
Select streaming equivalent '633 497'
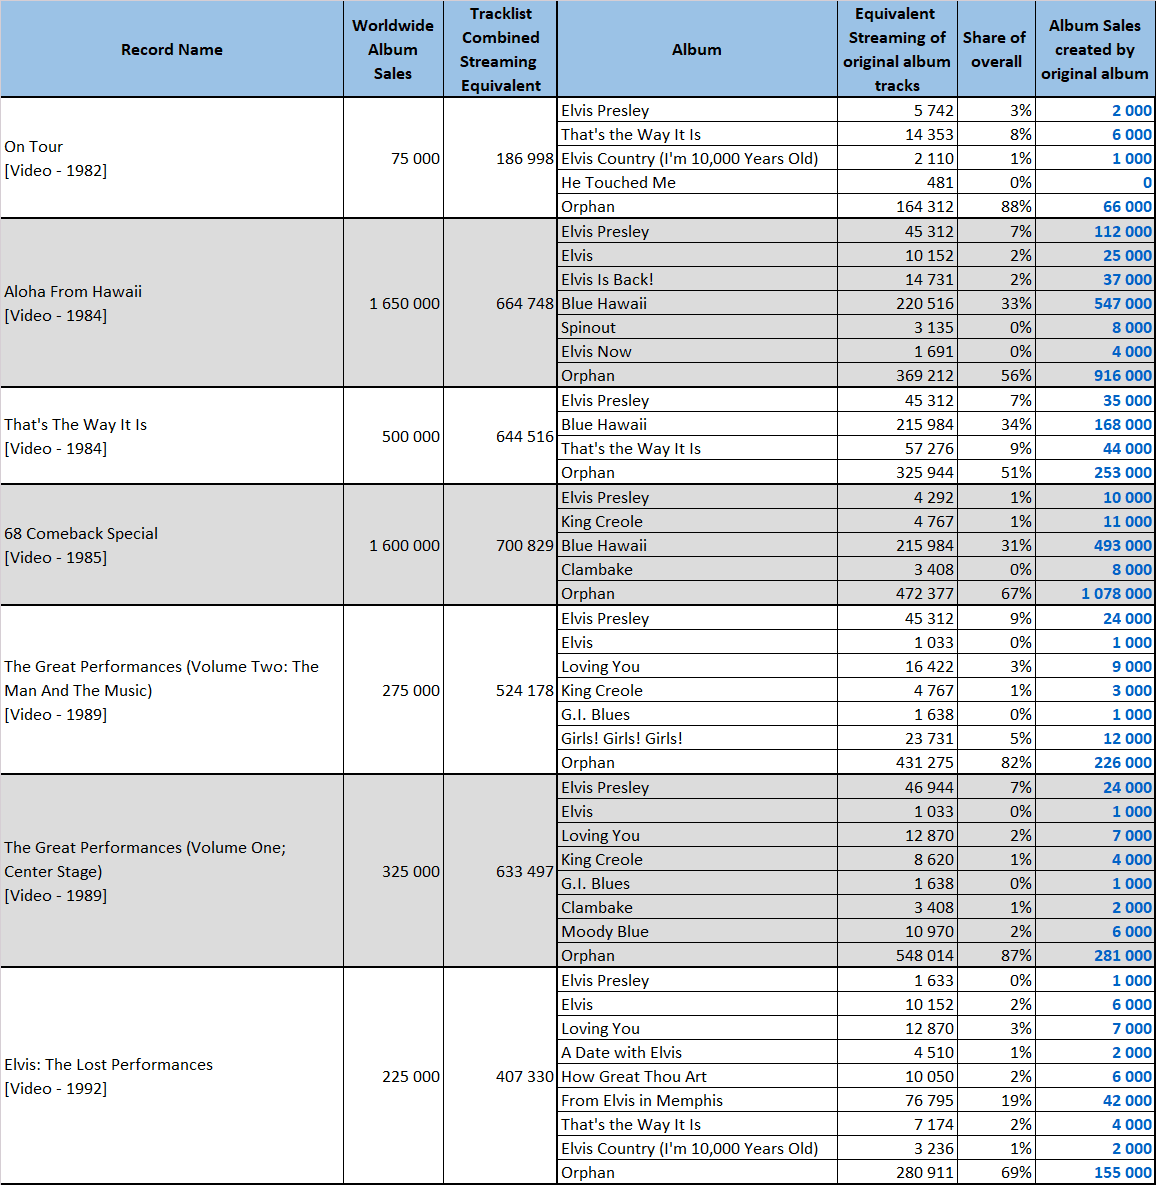click(x=524, y=871)
